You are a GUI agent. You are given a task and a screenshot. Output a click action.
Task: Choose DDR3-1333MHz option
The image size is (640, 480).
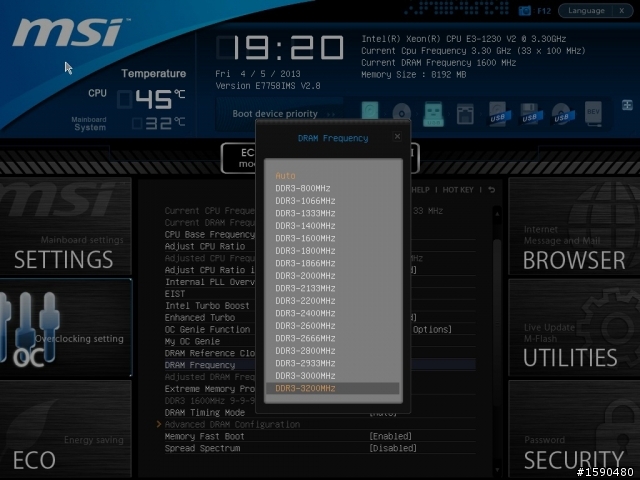pyautogui.click(x=305, y=213)
